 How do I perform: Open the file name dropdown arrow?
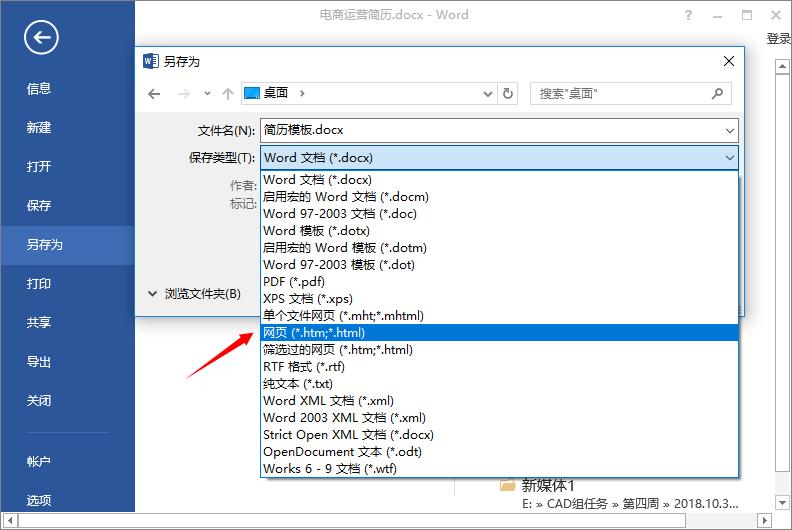[x=729, y=131]
